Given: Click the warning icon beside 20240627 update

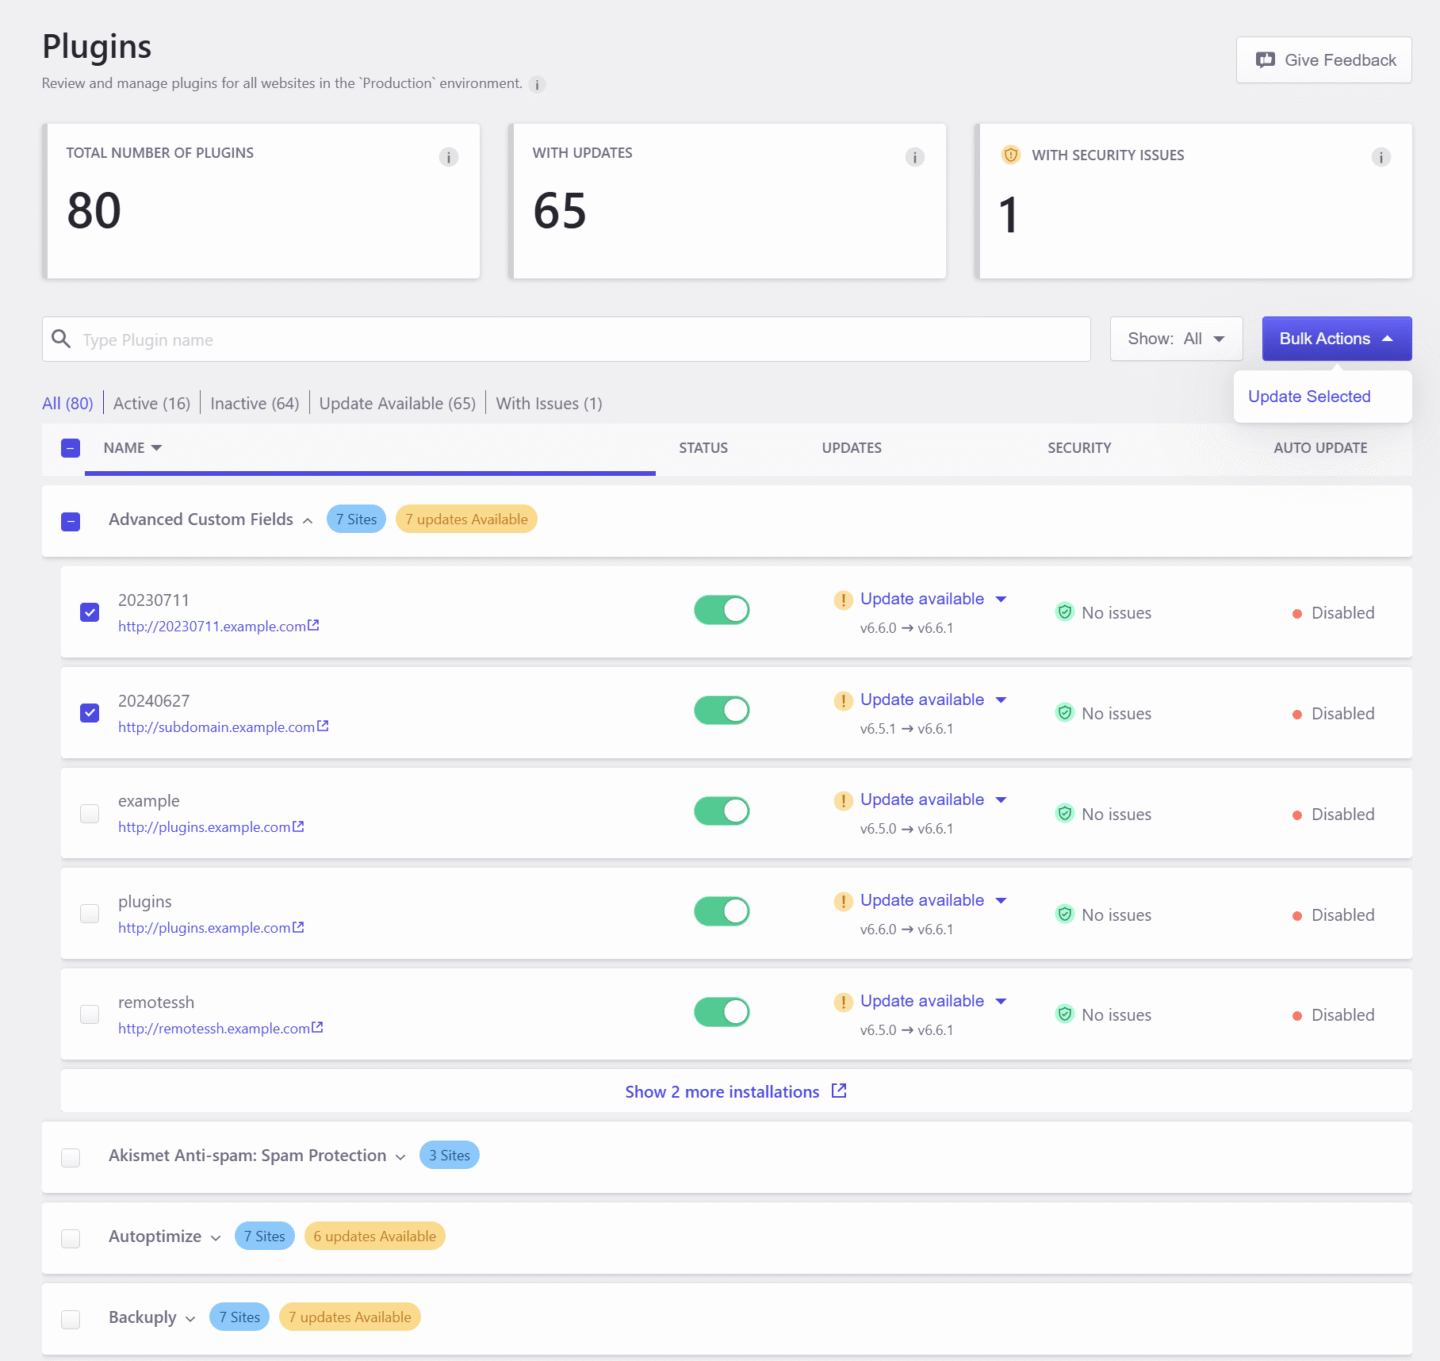Looking at the screenshot, I should [x=842, y=699].
